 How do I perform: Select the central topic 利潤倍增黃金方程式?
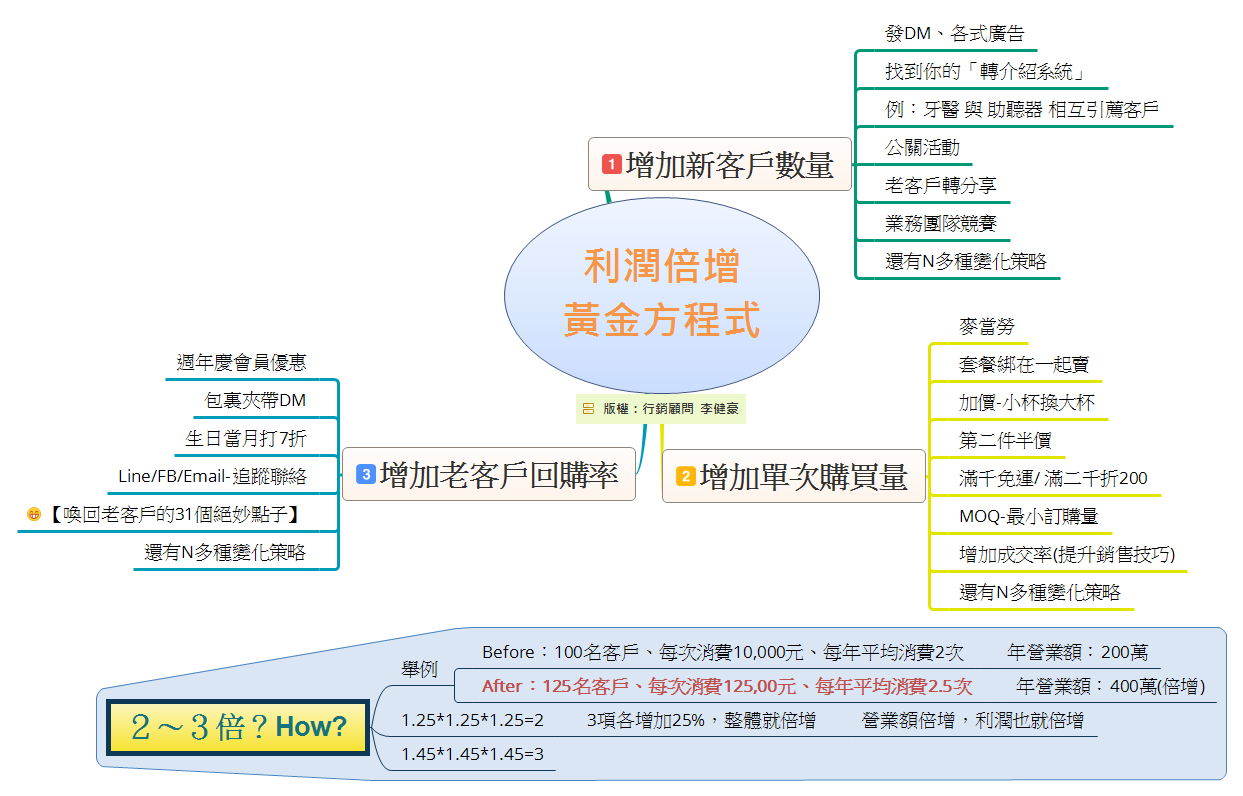[x=662, y=295]
